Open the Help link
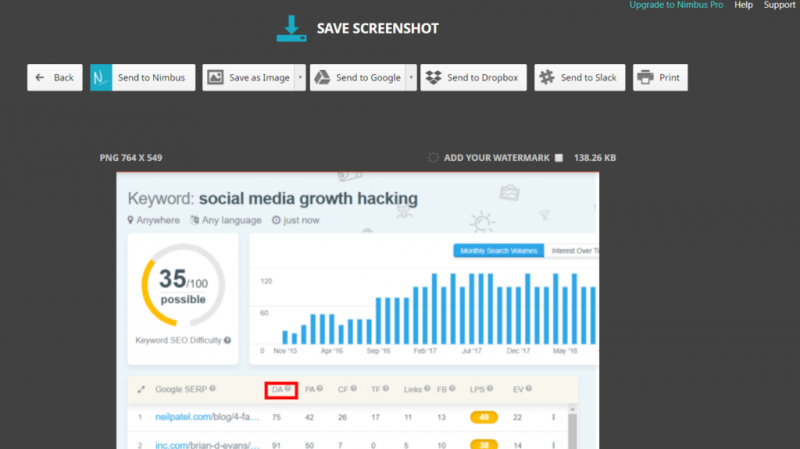 coord(743,5)
